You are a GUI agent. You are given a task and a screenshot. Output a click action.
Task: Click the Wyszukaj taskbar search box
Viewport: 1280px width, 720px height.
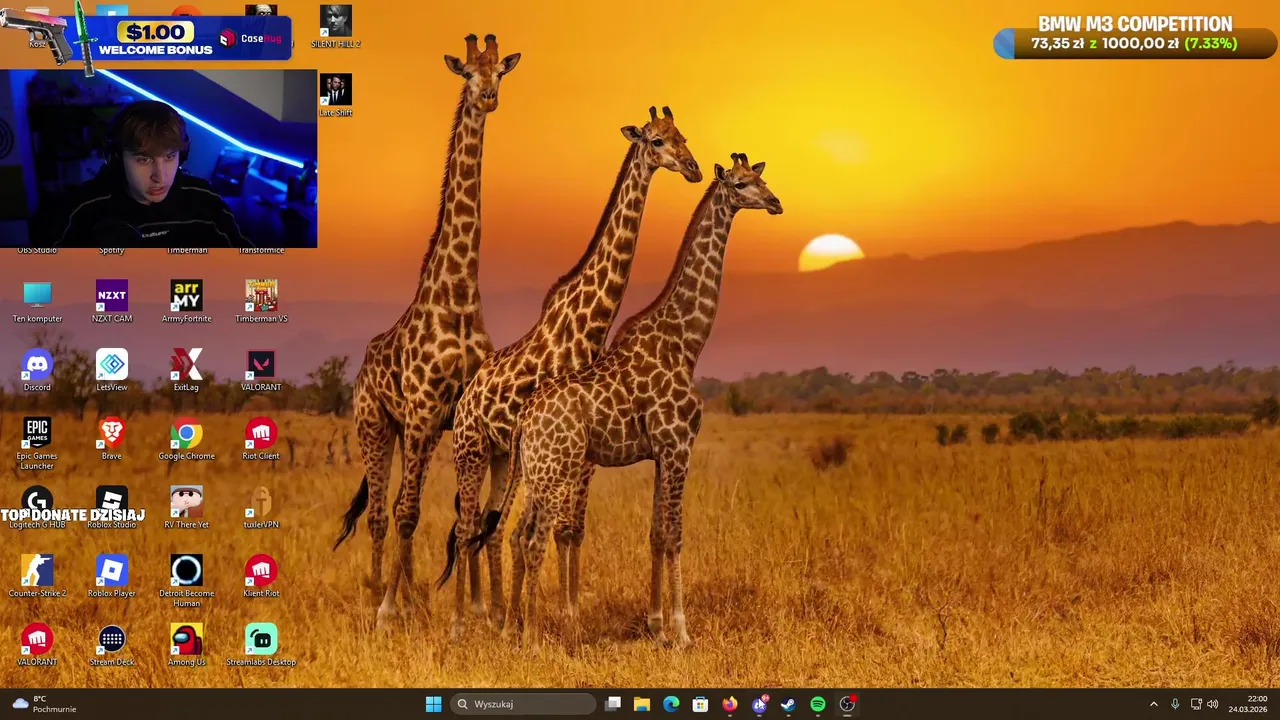[x=524, y=704]
